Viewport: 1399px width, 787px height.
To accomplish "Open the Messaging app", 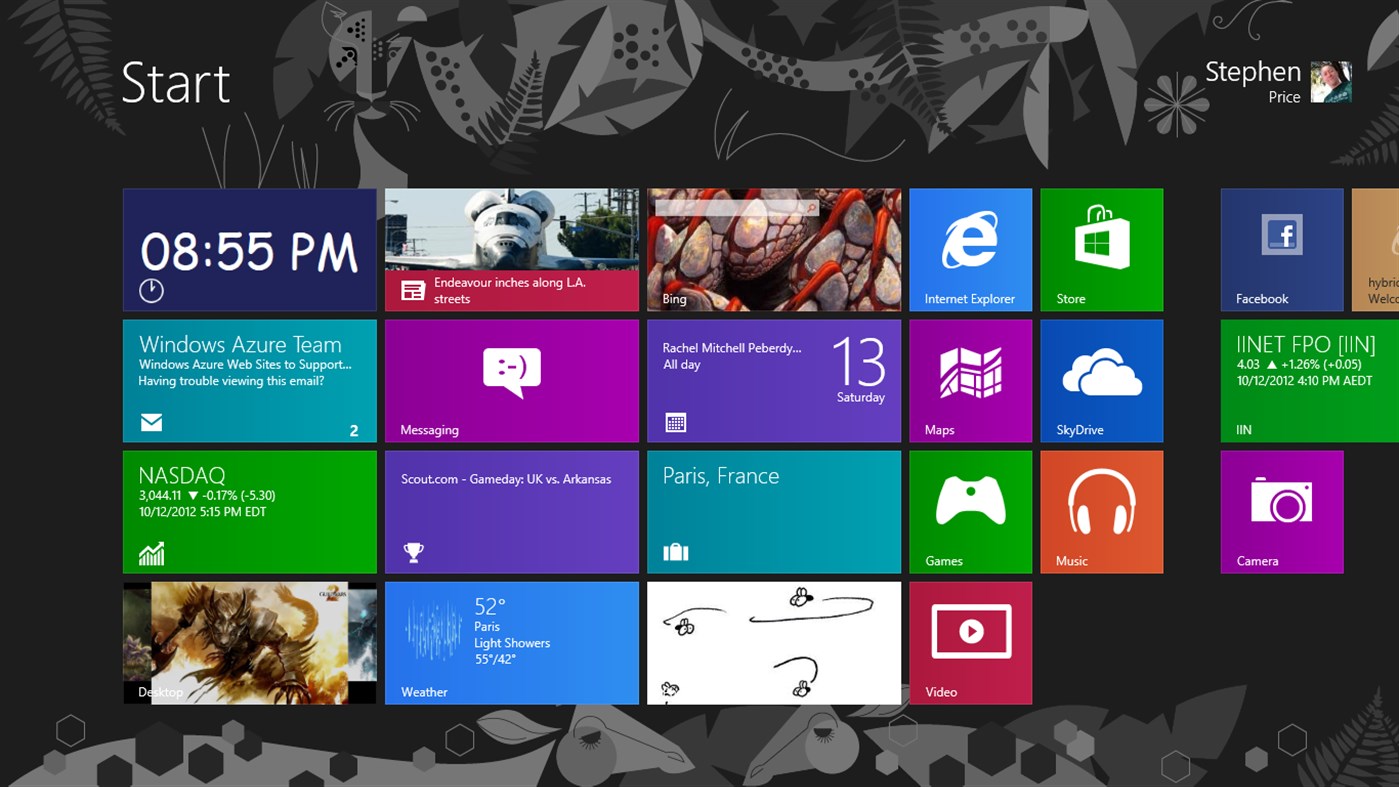I will click(x=511, y=380).
